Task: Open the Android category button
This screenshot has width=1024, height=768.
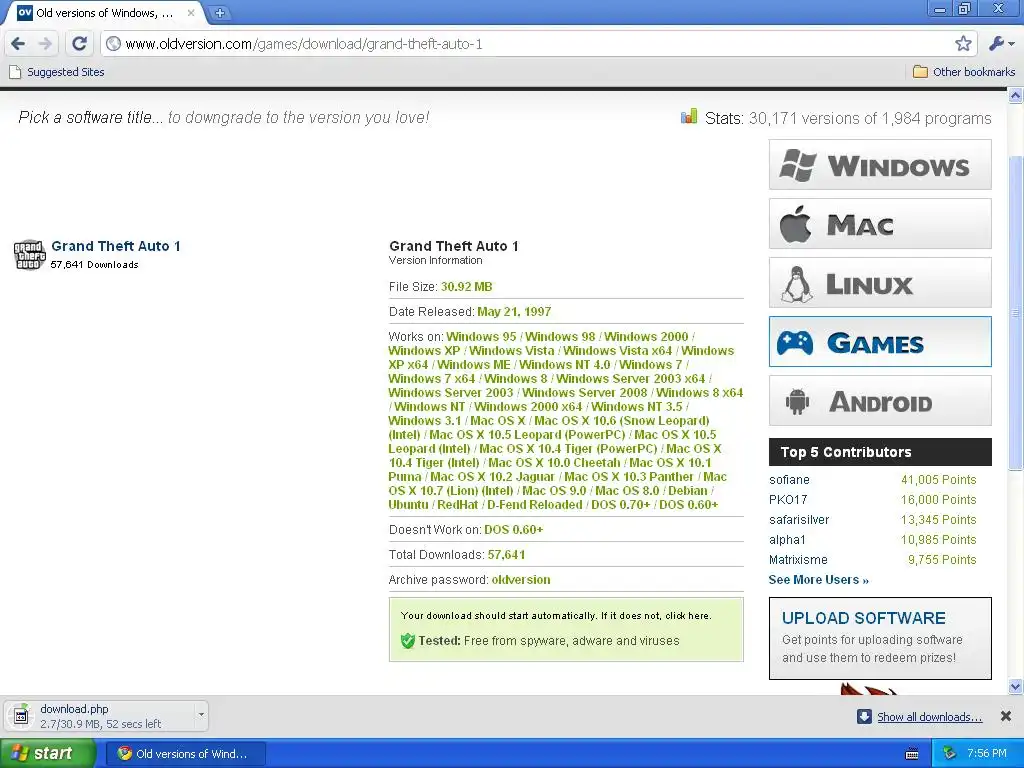Action: point(880,400)
